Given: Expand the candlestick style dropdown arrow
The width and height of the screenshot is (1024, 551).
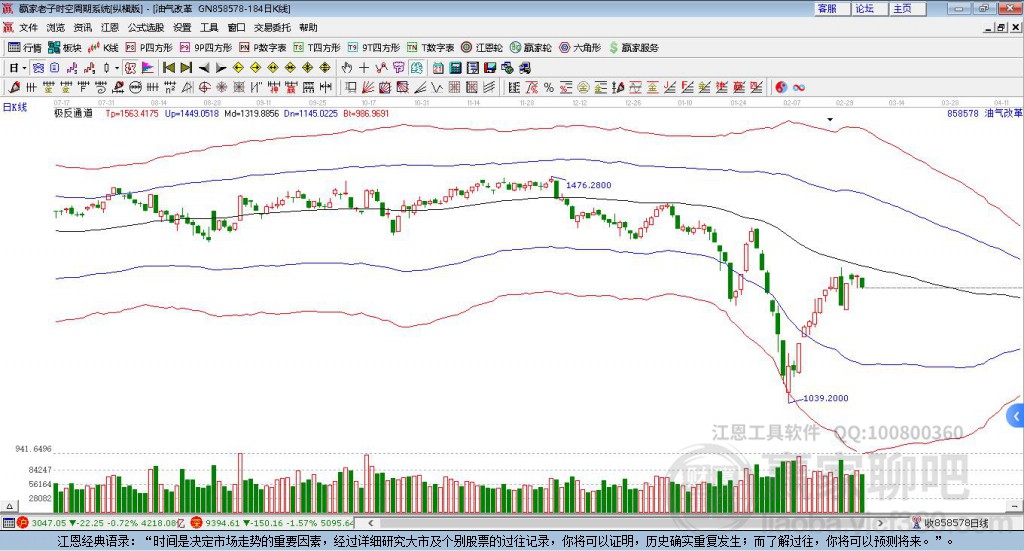Looking at the screenshot, I should (116, 68).
